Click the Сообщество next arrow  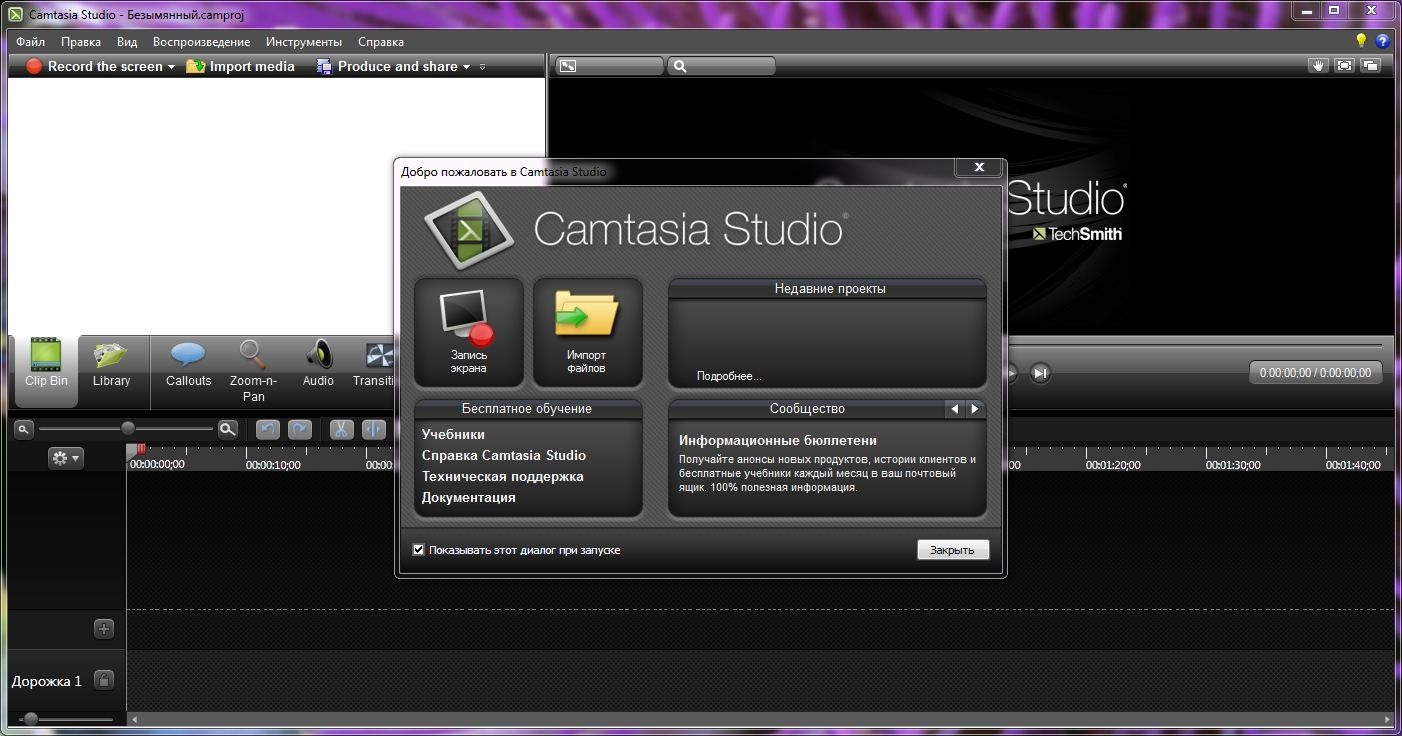tap(974, 408)
